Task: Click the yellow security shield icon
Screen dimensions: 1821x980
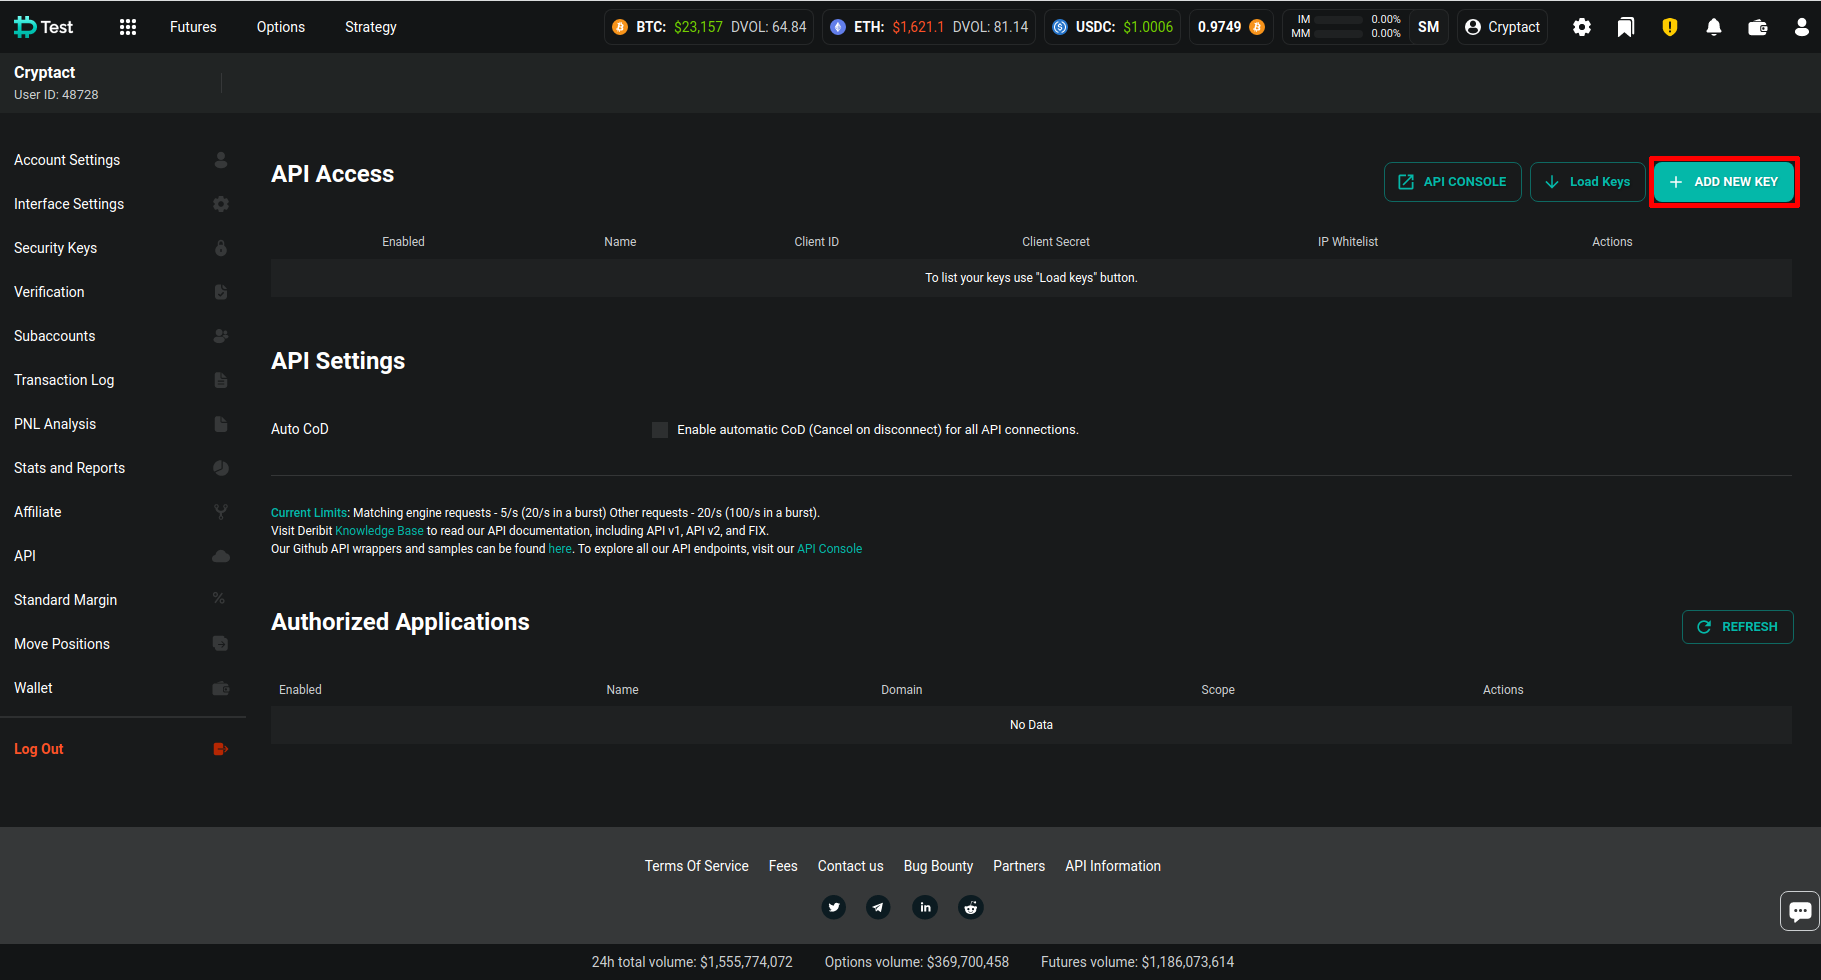Action: click(x=1670, y=27)
